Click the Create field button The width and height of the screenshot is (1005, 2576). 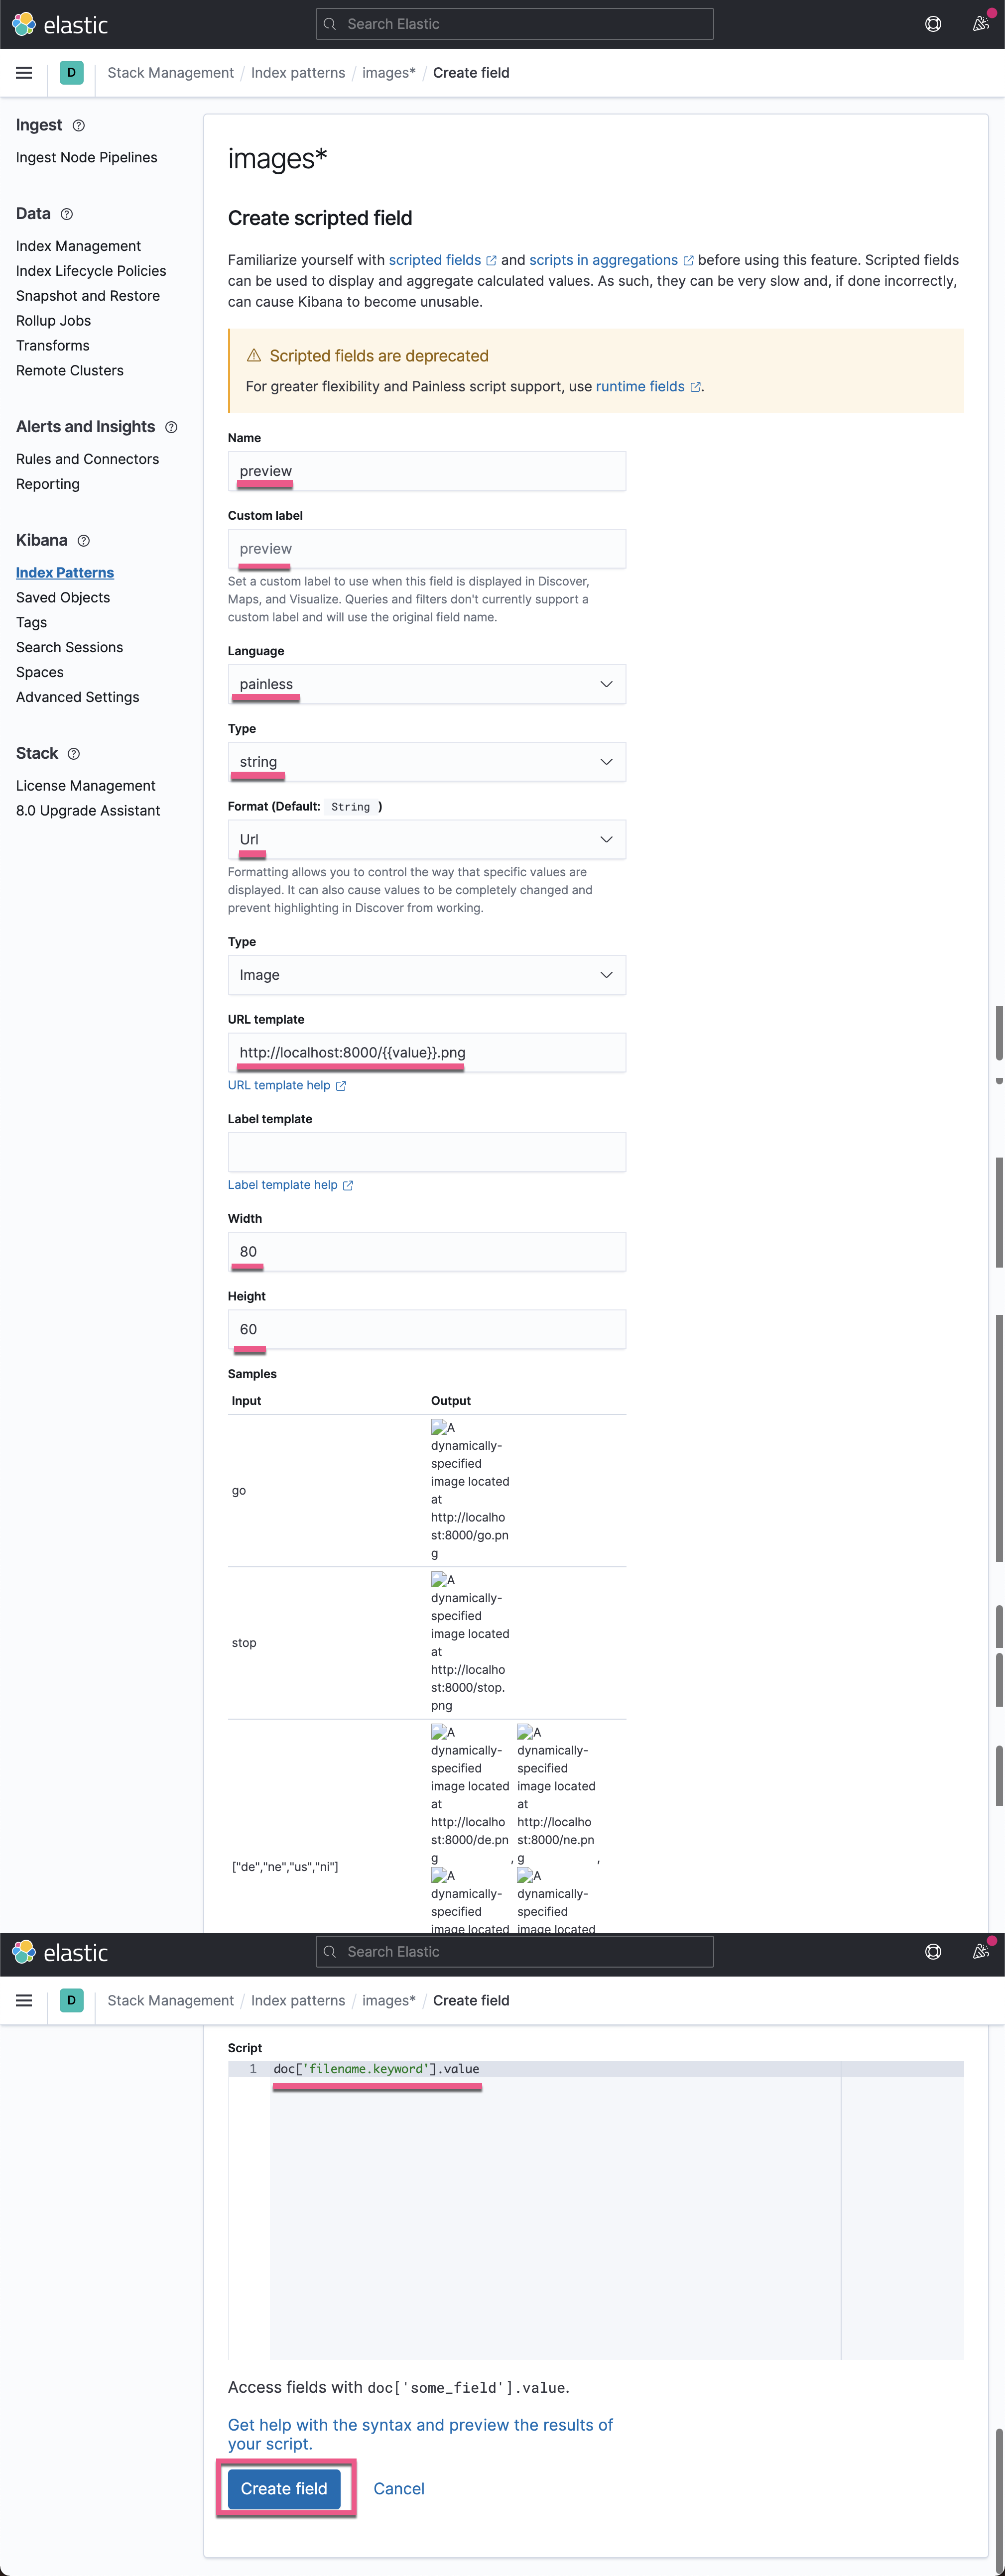click(x=284, y=2488)
